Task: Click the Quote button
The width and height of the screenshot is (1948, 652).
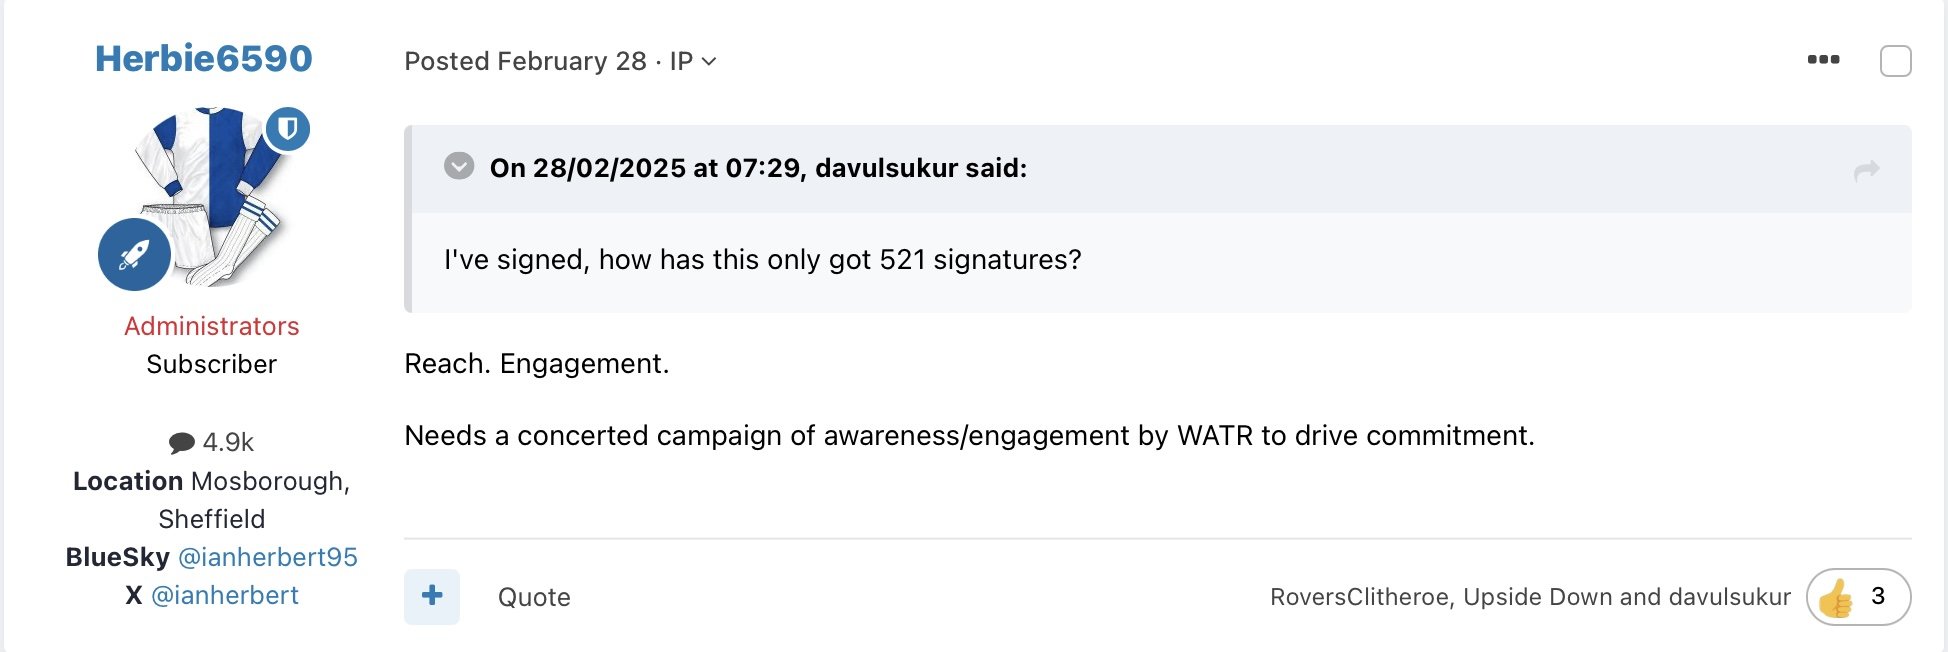Action: (x=534, y=597)
